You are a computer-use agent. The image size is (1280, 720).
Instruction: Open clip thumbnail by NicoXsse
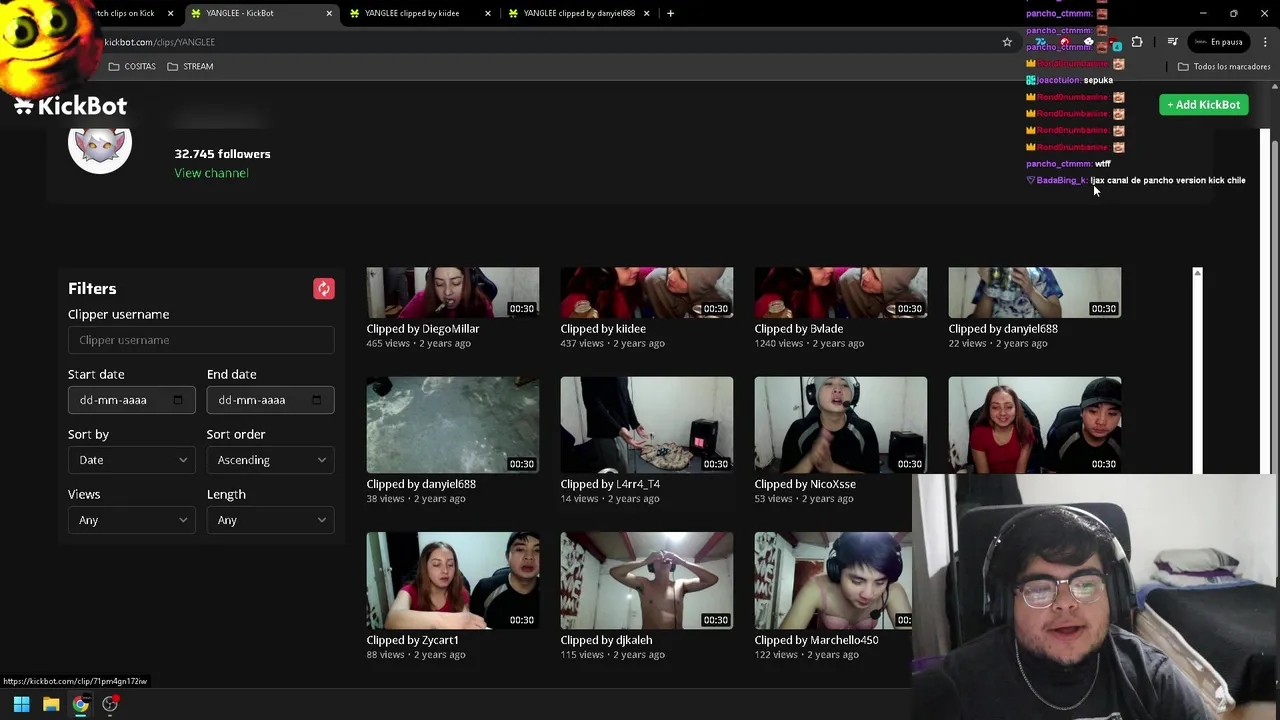tap(840, 425)
